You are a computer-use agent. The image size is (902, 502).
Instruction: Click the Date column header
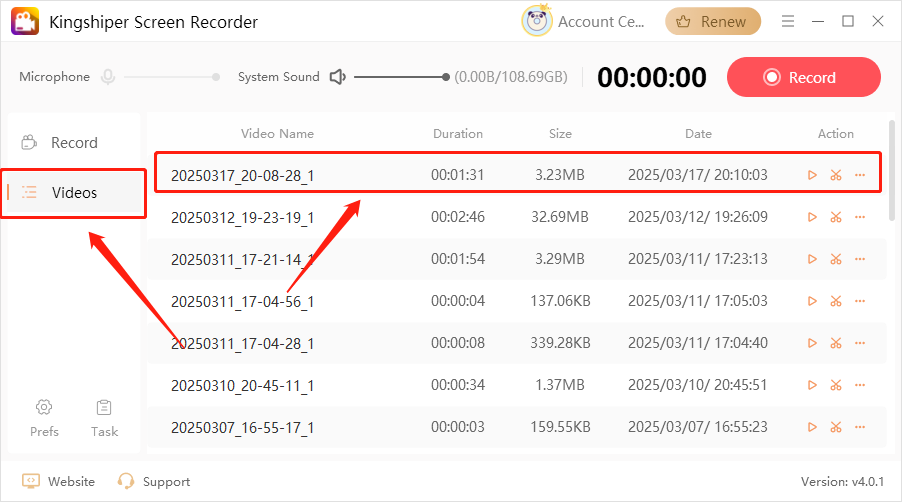pos(698,133)
